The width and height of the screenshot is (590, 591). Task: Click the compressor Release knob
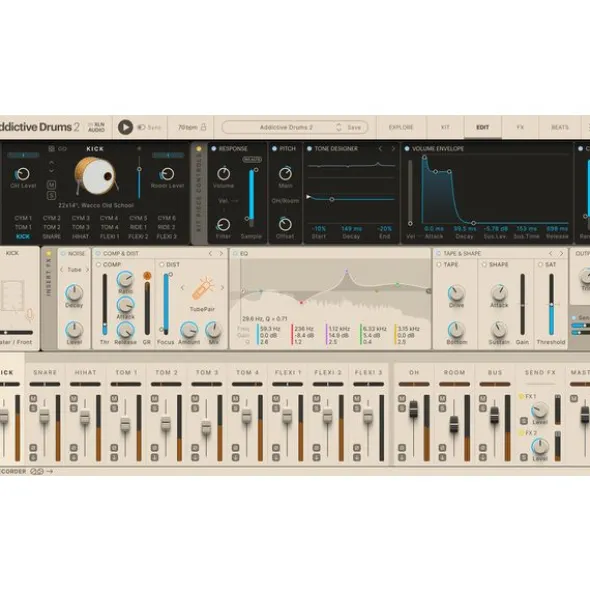click(x=125, y=330)
